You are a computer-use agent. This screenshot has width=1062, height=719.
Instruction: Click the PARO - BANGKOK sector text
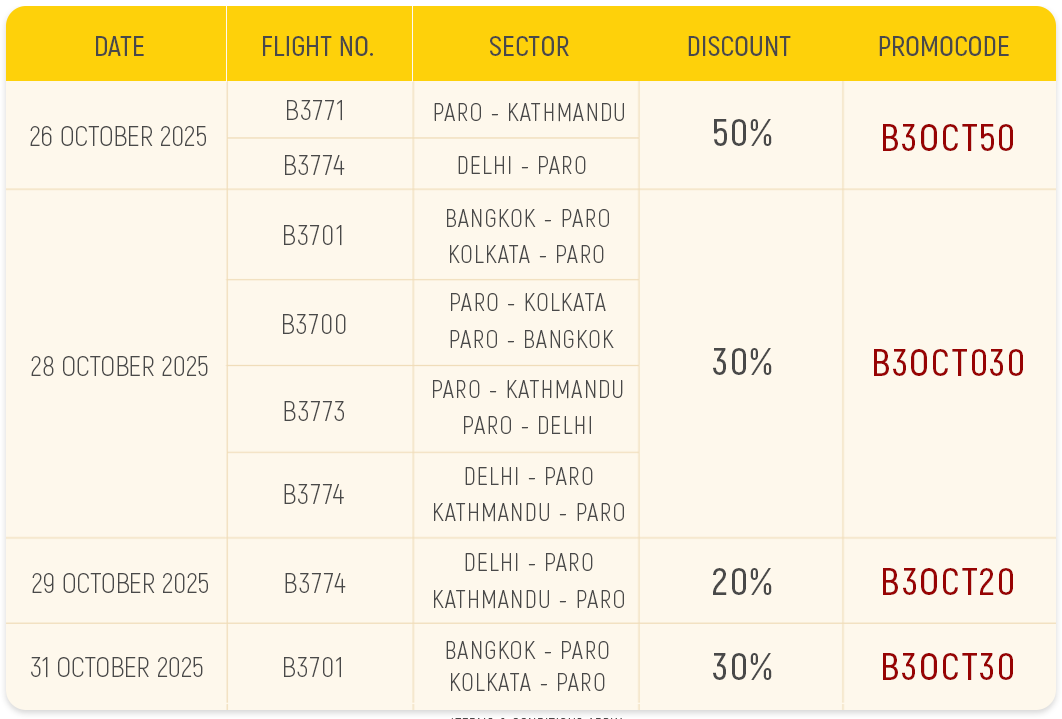pos(531,340)
